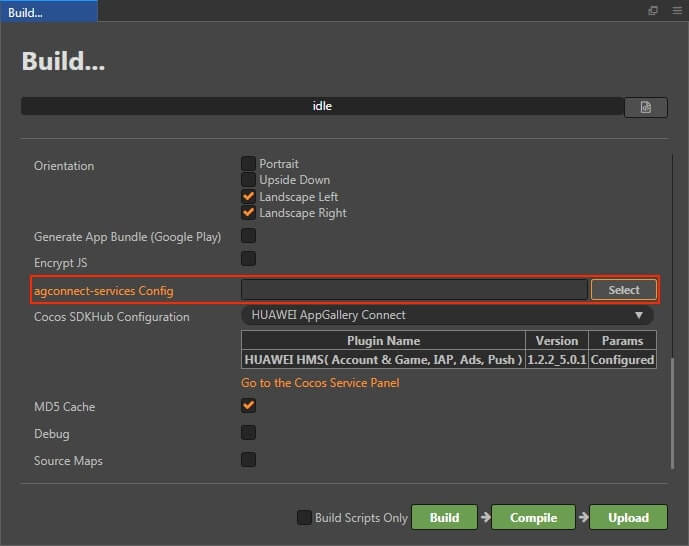This screenshot has width=689, height=546.
Task: Open the build log file icon
Action: (x=645, y=107)
